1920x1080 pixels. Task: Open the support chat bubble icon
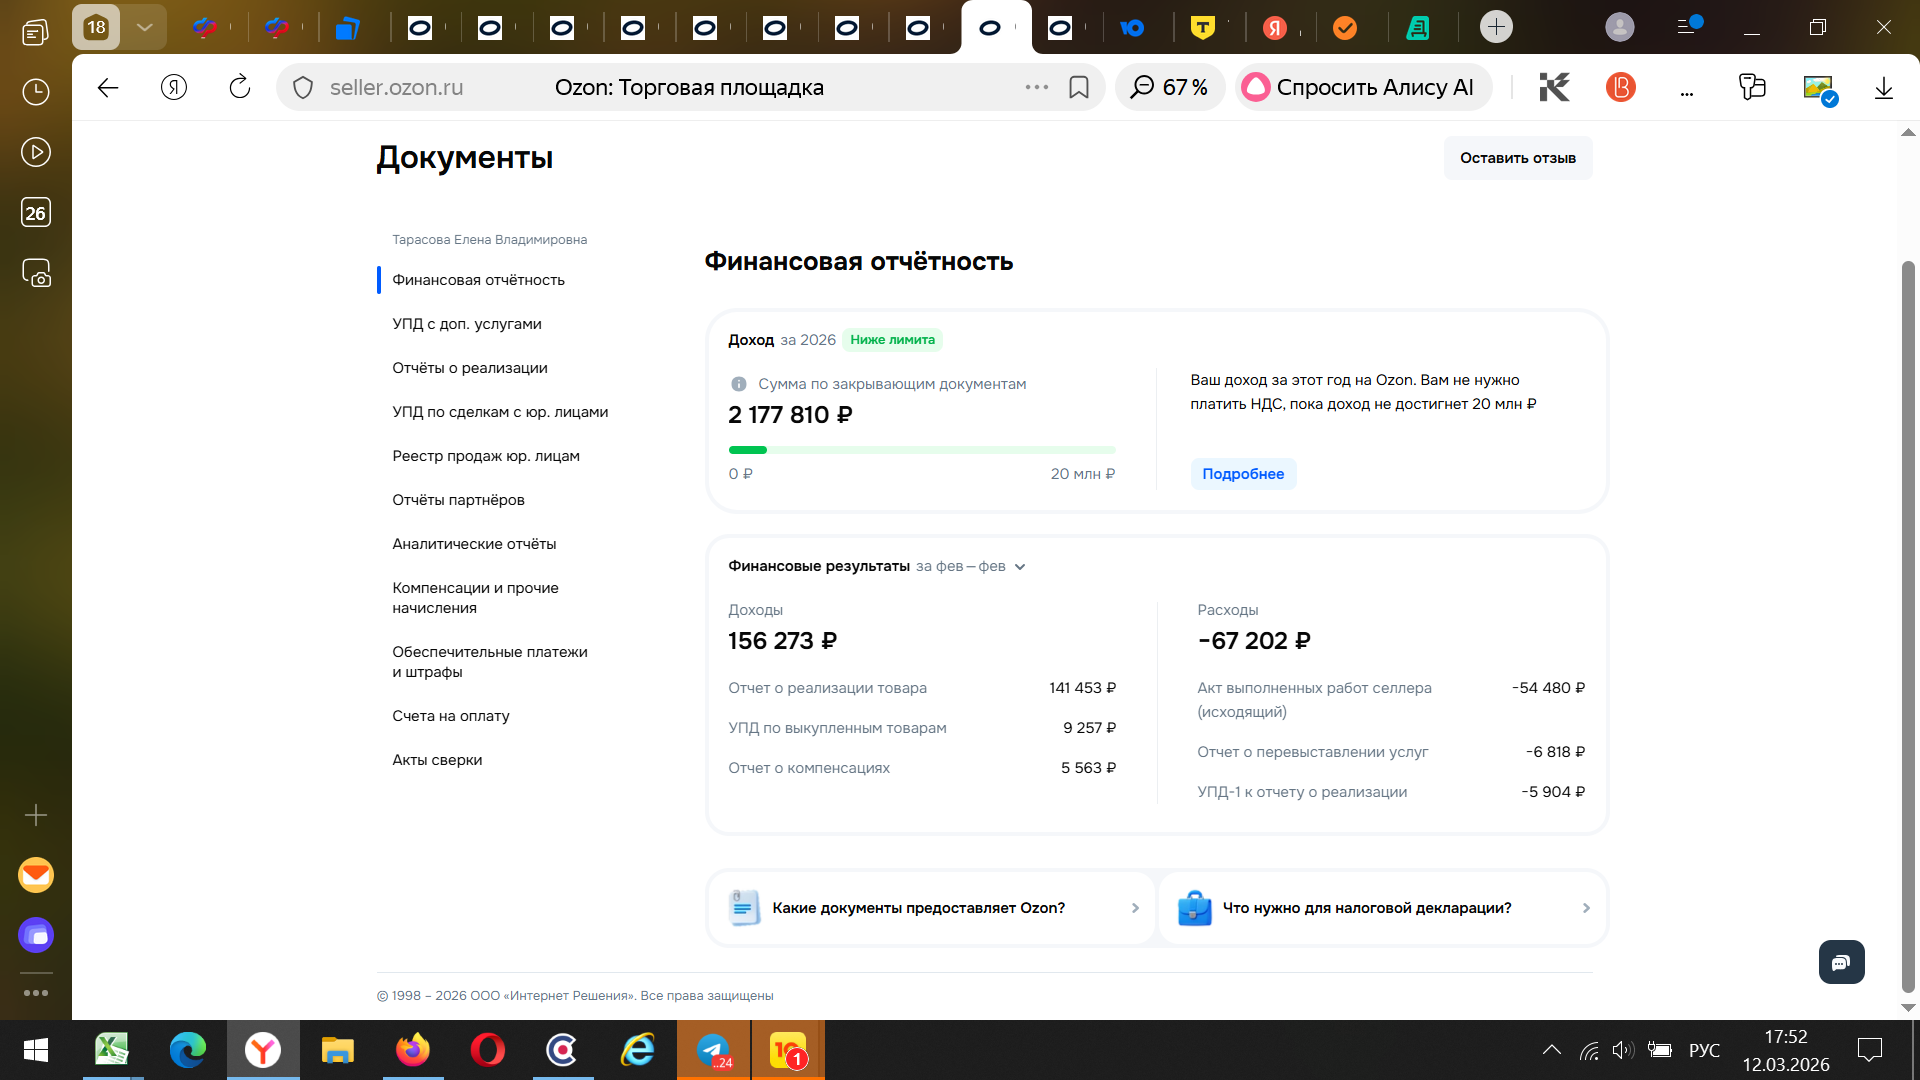click(1841, 962)
